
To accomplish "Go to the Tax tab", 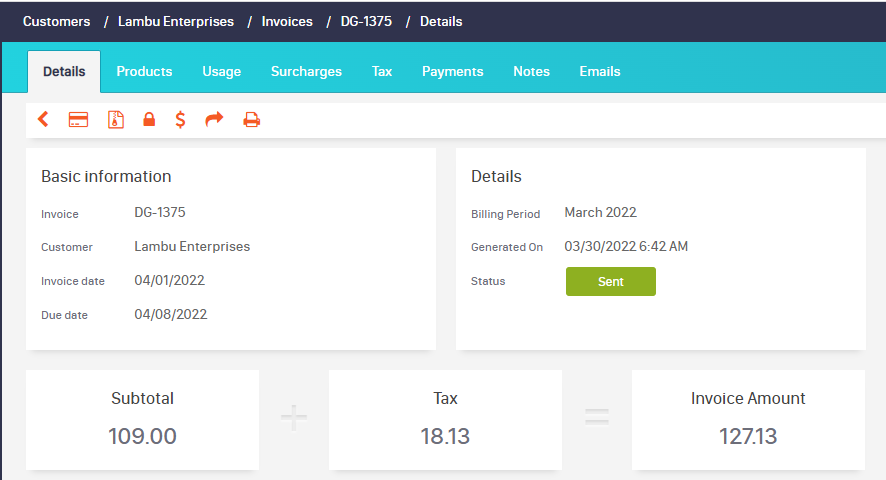I will pyautogui.click(x=382, y=72).
